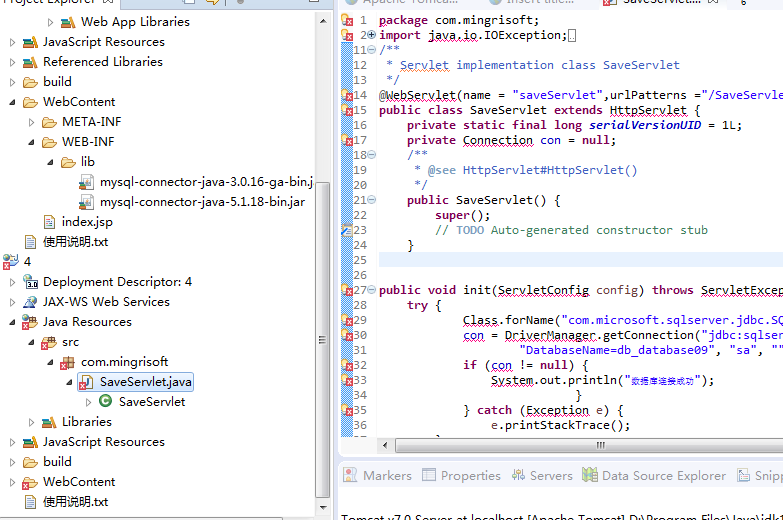The width and height of the screenshot is (783, 520).
Task: Click the src source folder icon
Action: click(x=48, y=343)
